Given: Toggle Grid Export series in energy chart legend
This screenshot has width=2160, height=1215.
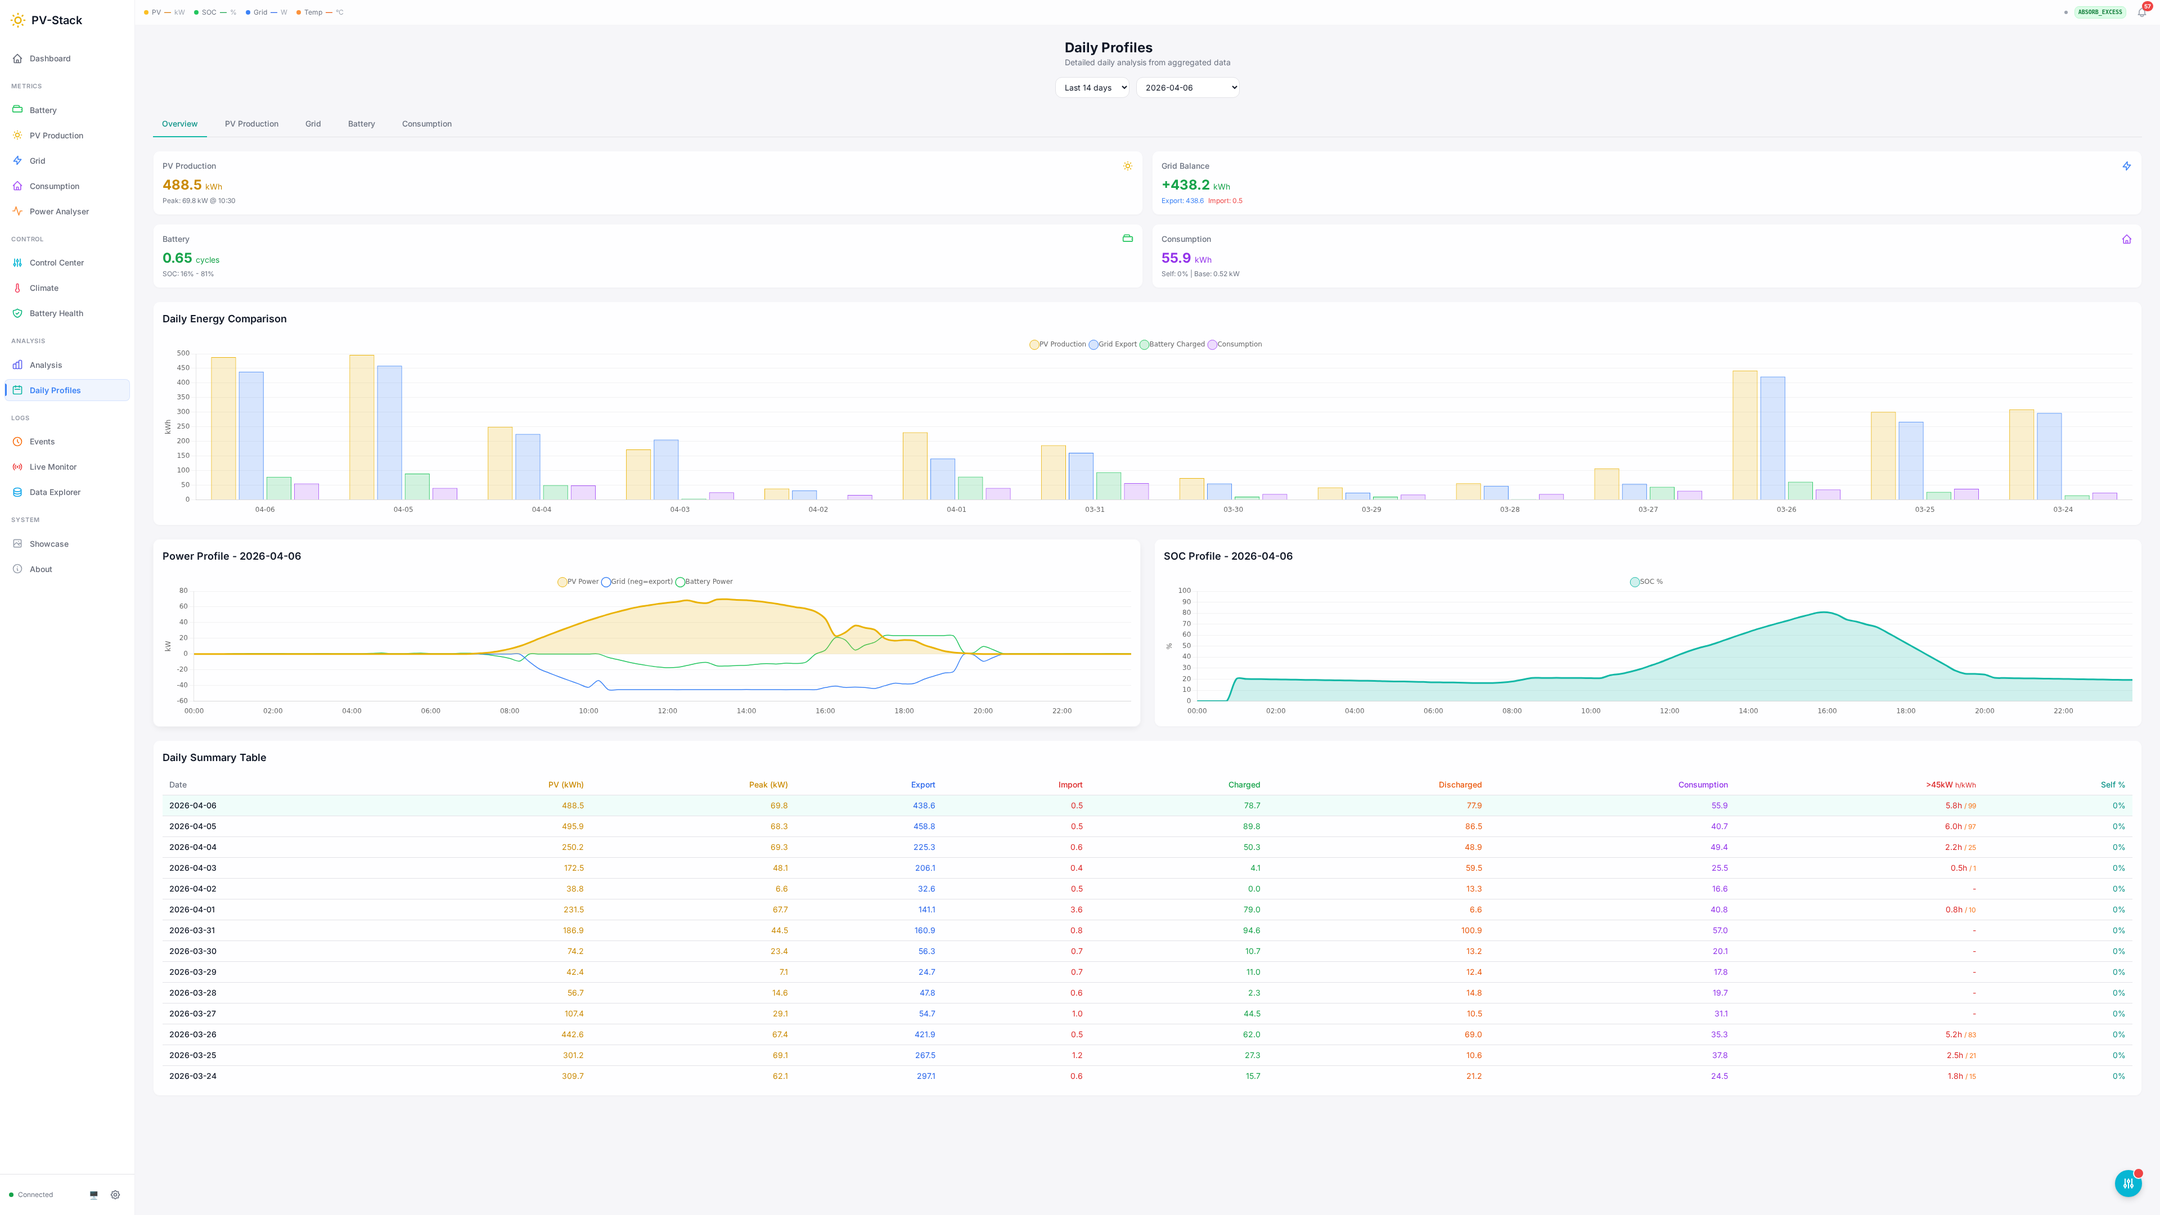Looking at the screenshot, I should pyautogui.click(x=1117, y=344).
